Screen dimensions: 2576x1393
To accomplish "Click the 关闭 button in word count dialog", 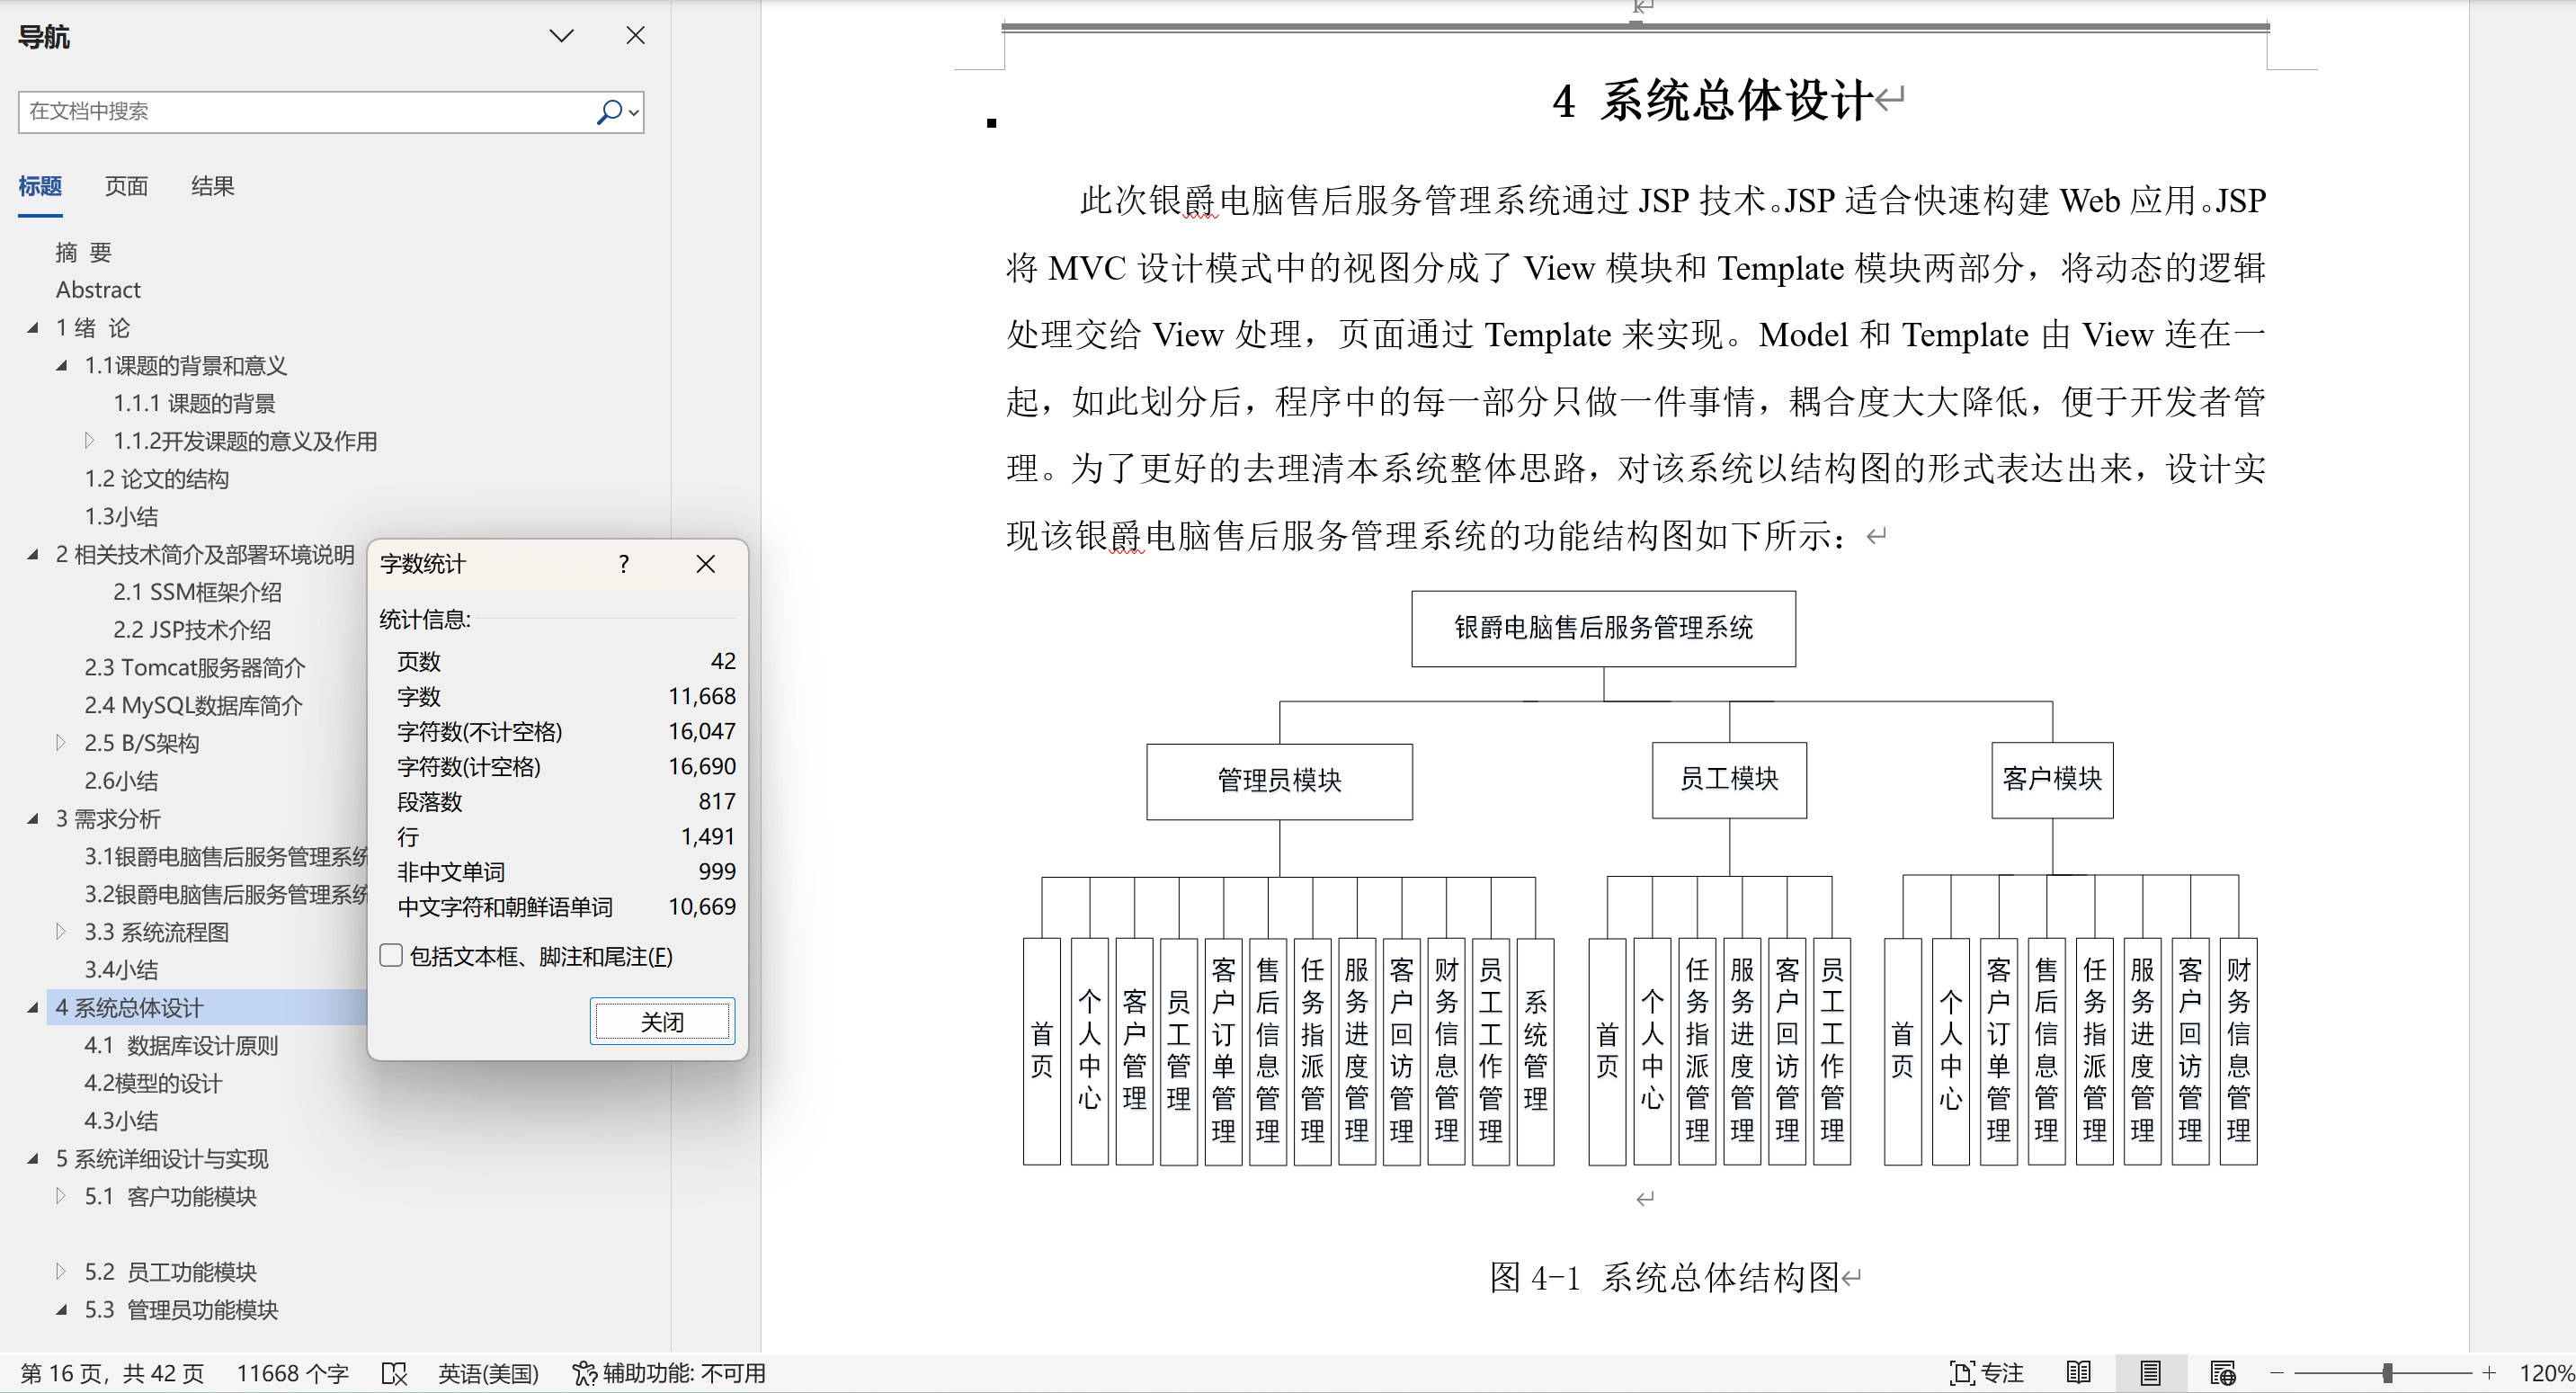I will tap(662, 1021).
